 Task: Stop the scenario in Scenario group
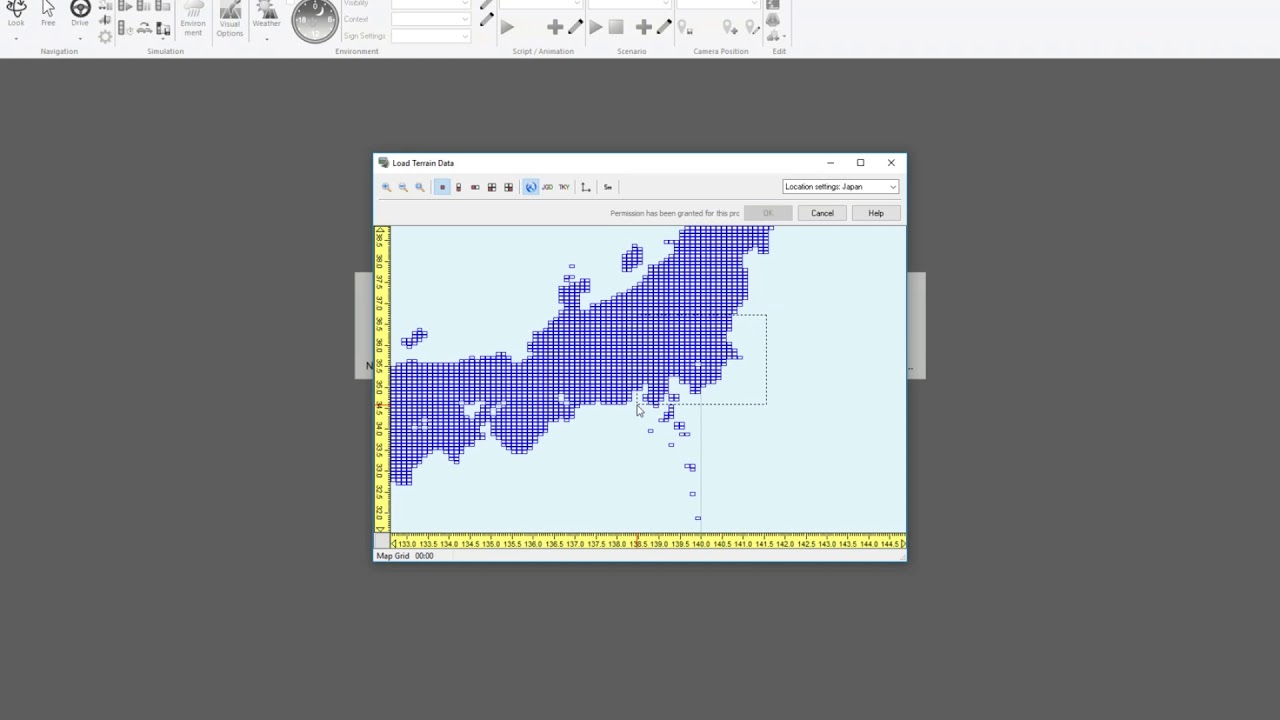click(616, 27)
